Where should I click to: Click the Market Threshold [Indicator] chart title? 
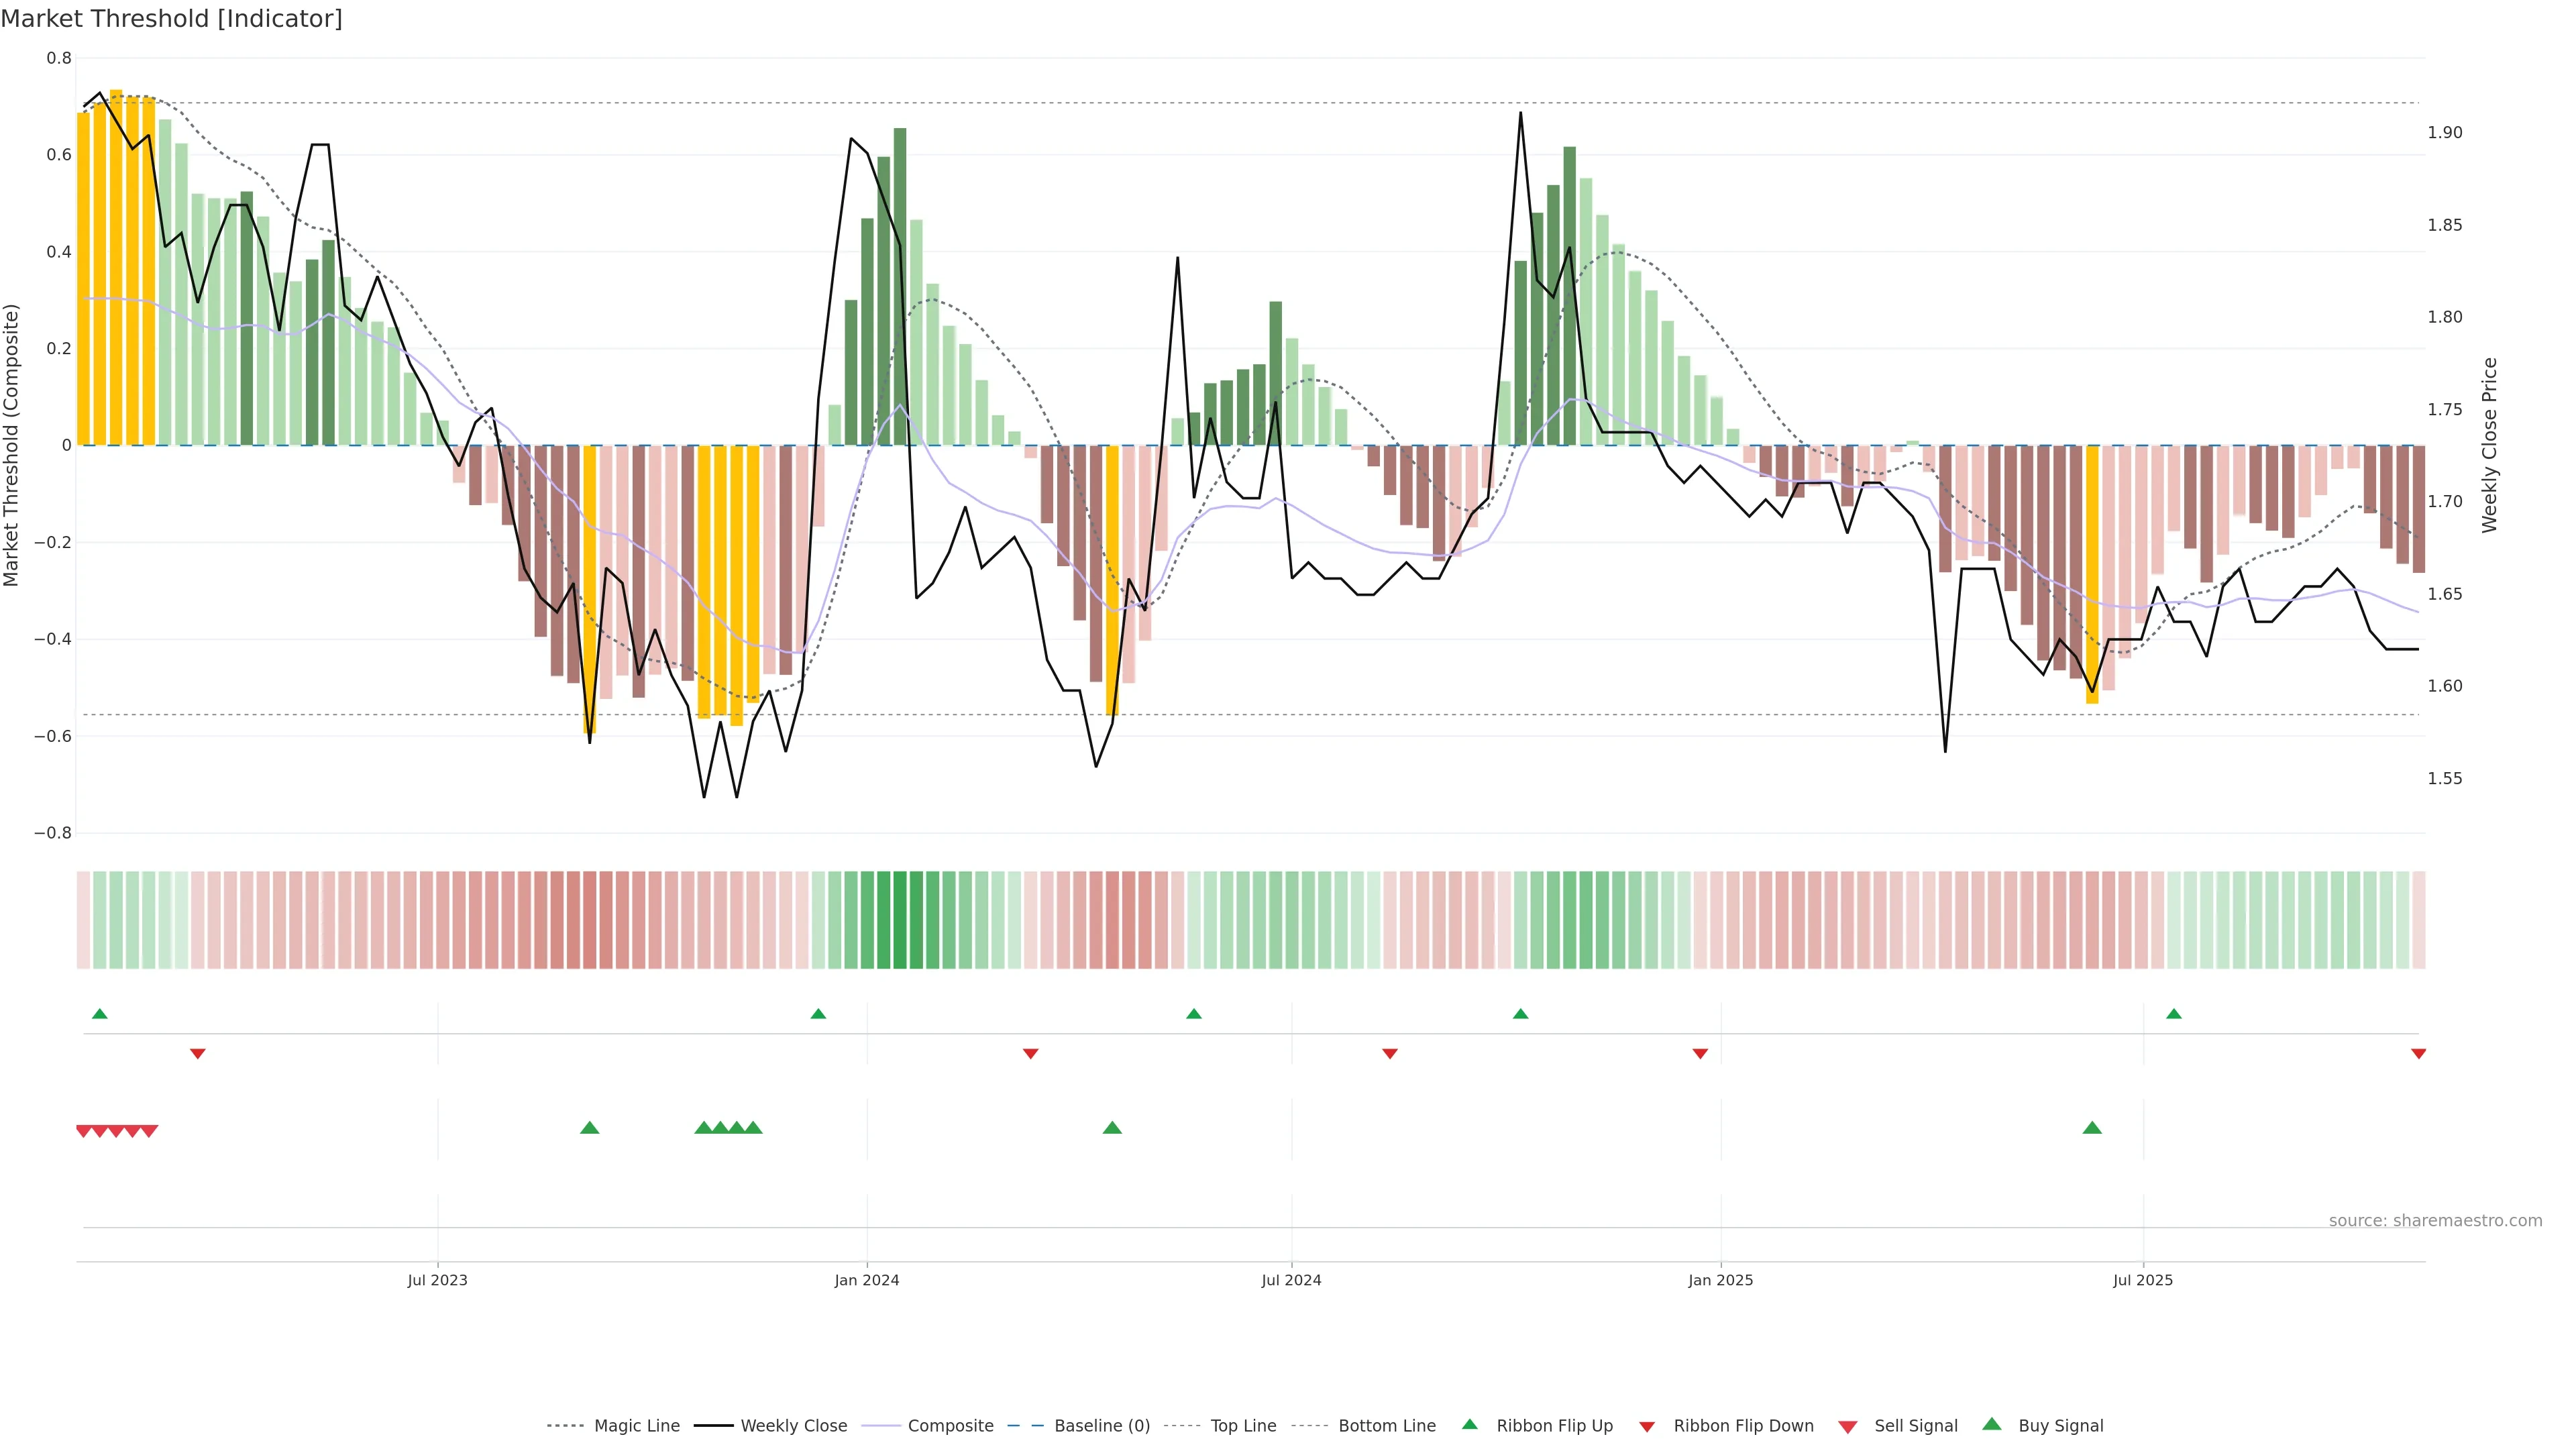coord(171,19)
